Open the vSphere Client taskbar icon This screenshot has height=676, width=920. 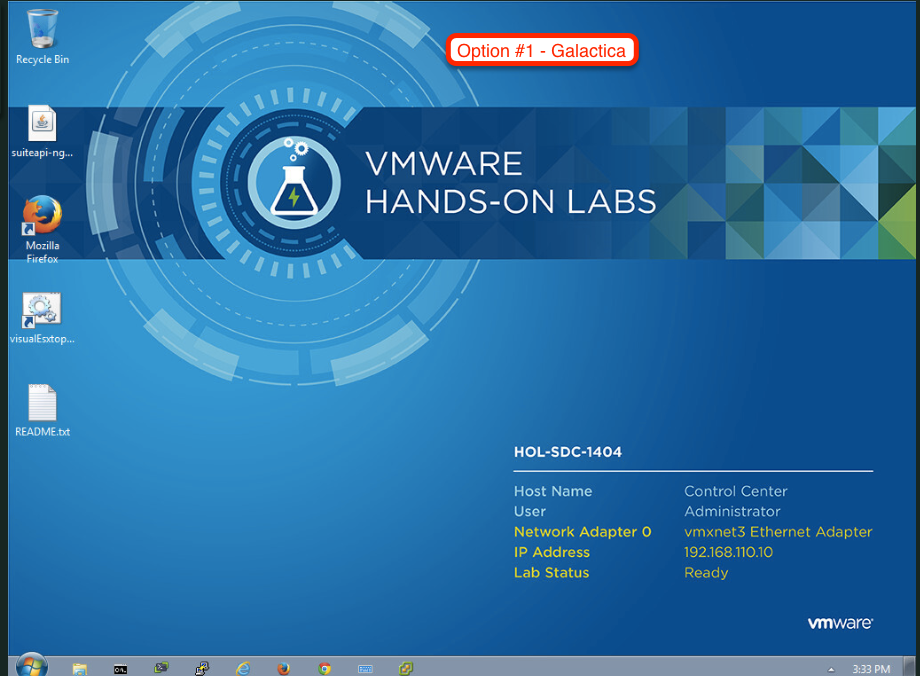[406, 668]
